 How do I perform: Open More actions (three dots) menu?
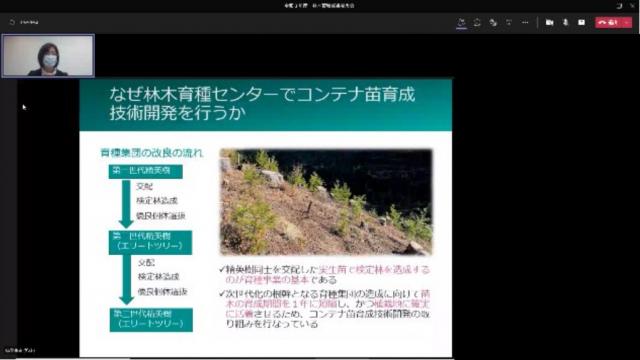point(525,22)
